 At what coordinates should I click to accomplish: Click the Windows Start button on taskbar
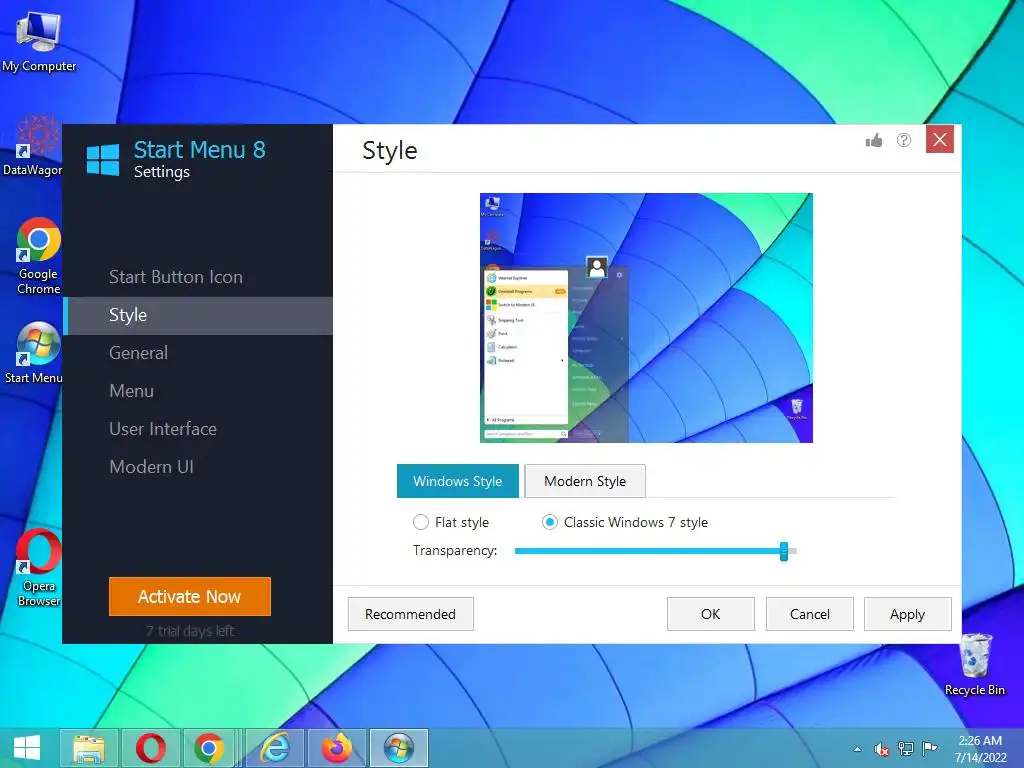[27, 748]
